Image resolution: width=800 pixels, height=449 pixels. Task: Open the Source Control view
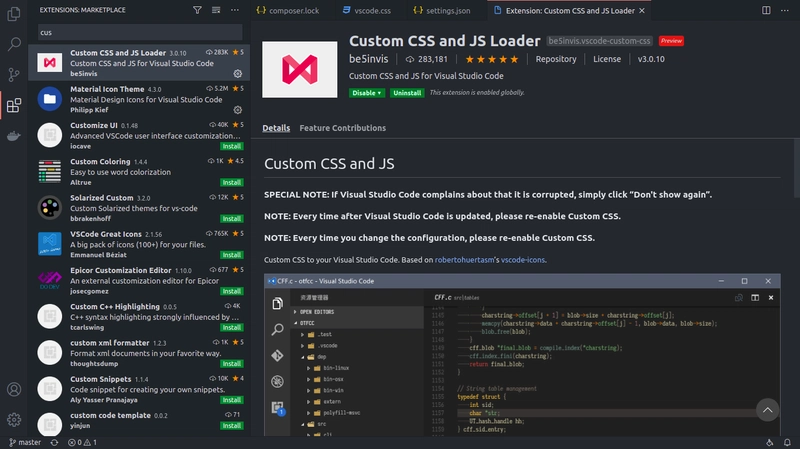[14, 74]
